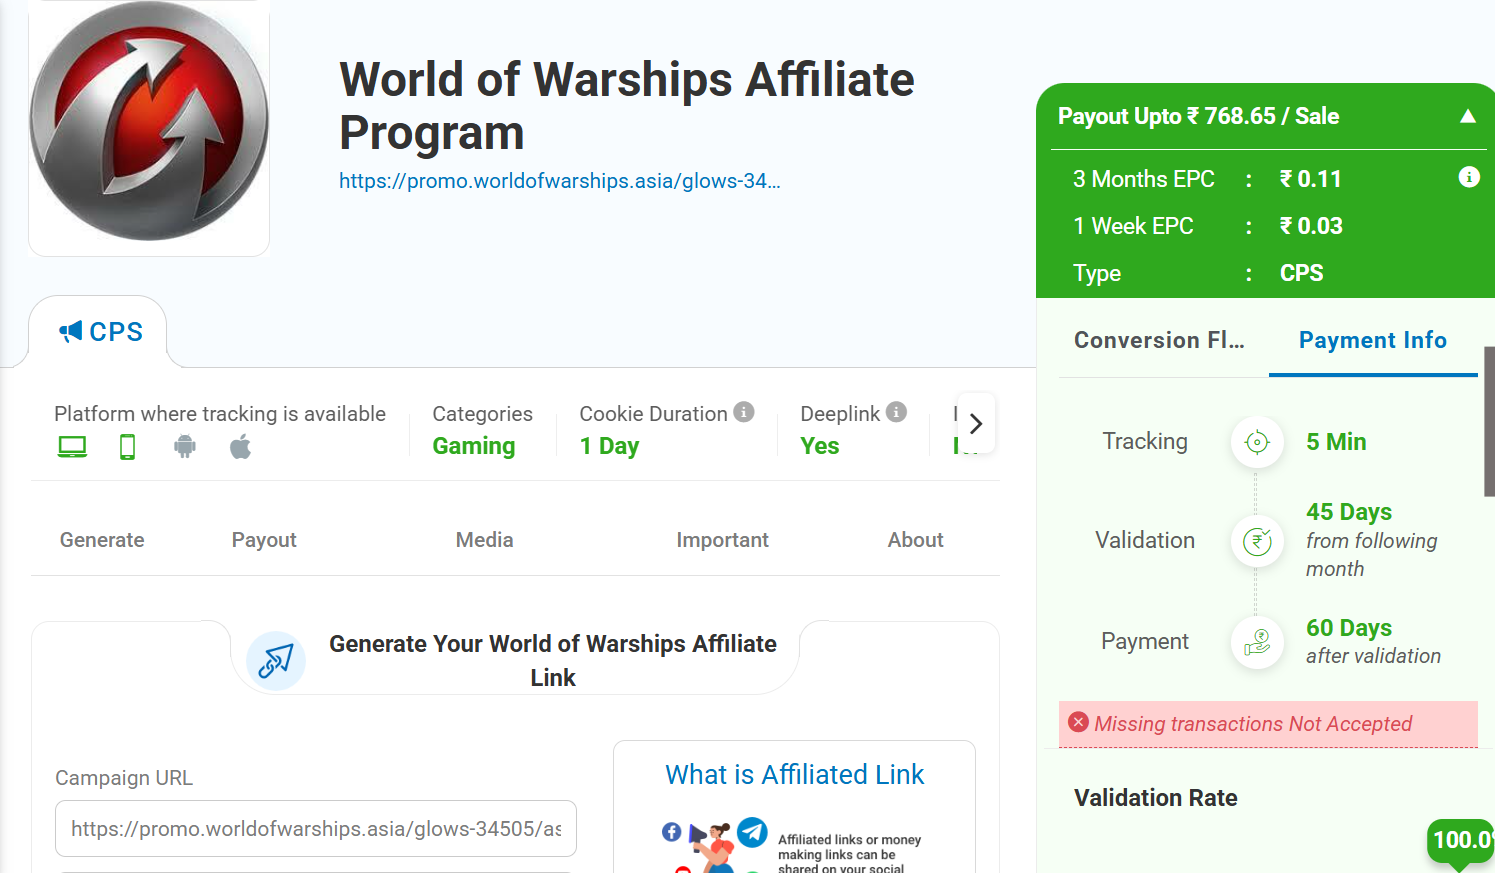The height and width of the screenshot is (873, 1495).
Task: Click the Apple iOS platform icon
Action: click(x=240, y=447)
